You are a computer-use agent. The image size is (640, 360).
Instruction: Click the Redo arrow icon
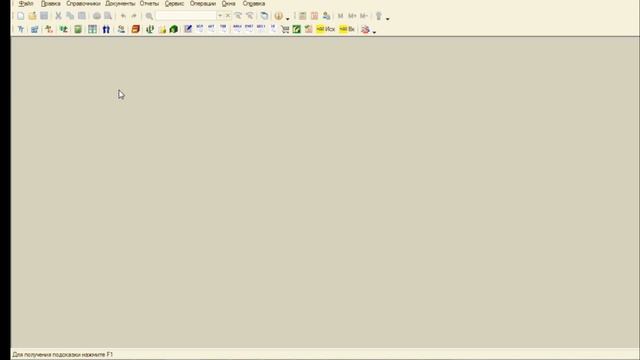click(134, 16)
